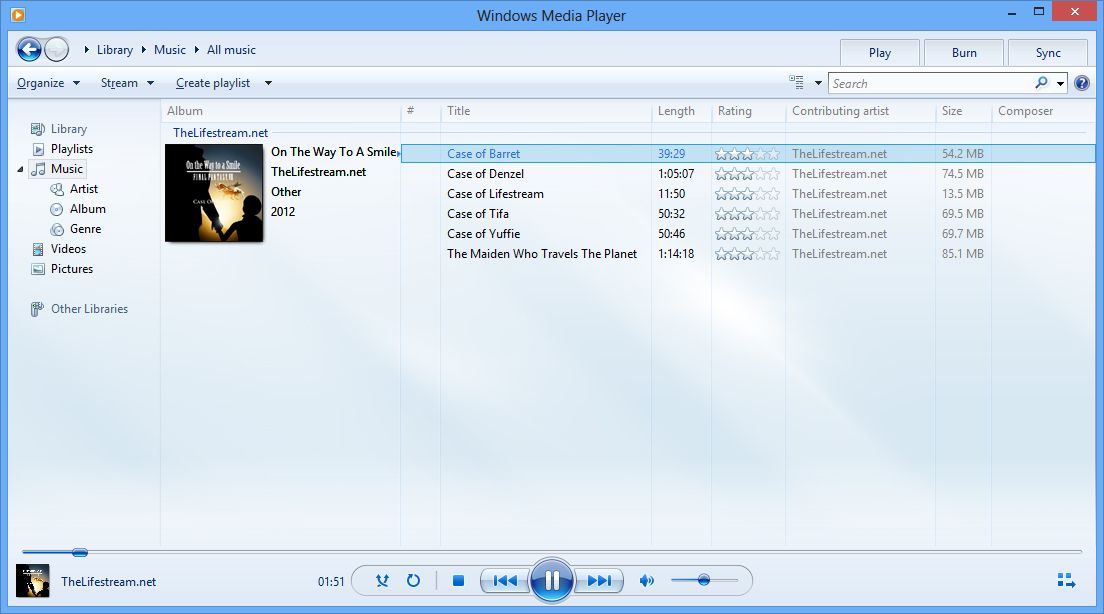Open Windows Media Player help
The height and width of the screenshot is (614, 1104).
click(x=1081, y=82)
